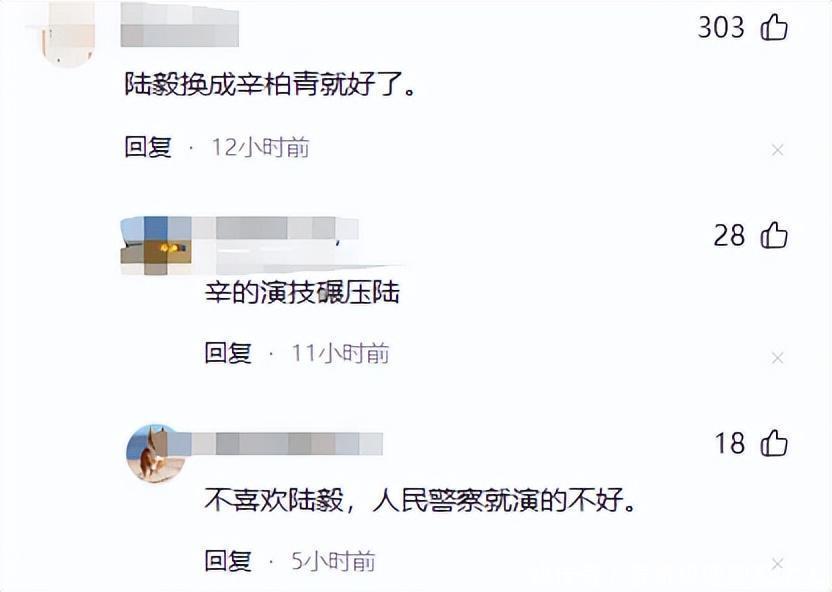Reply to the 辛的演技碾压陆 comment
Image resolution: width=832 pixels, height=592 pixels.
pos(228,353)
